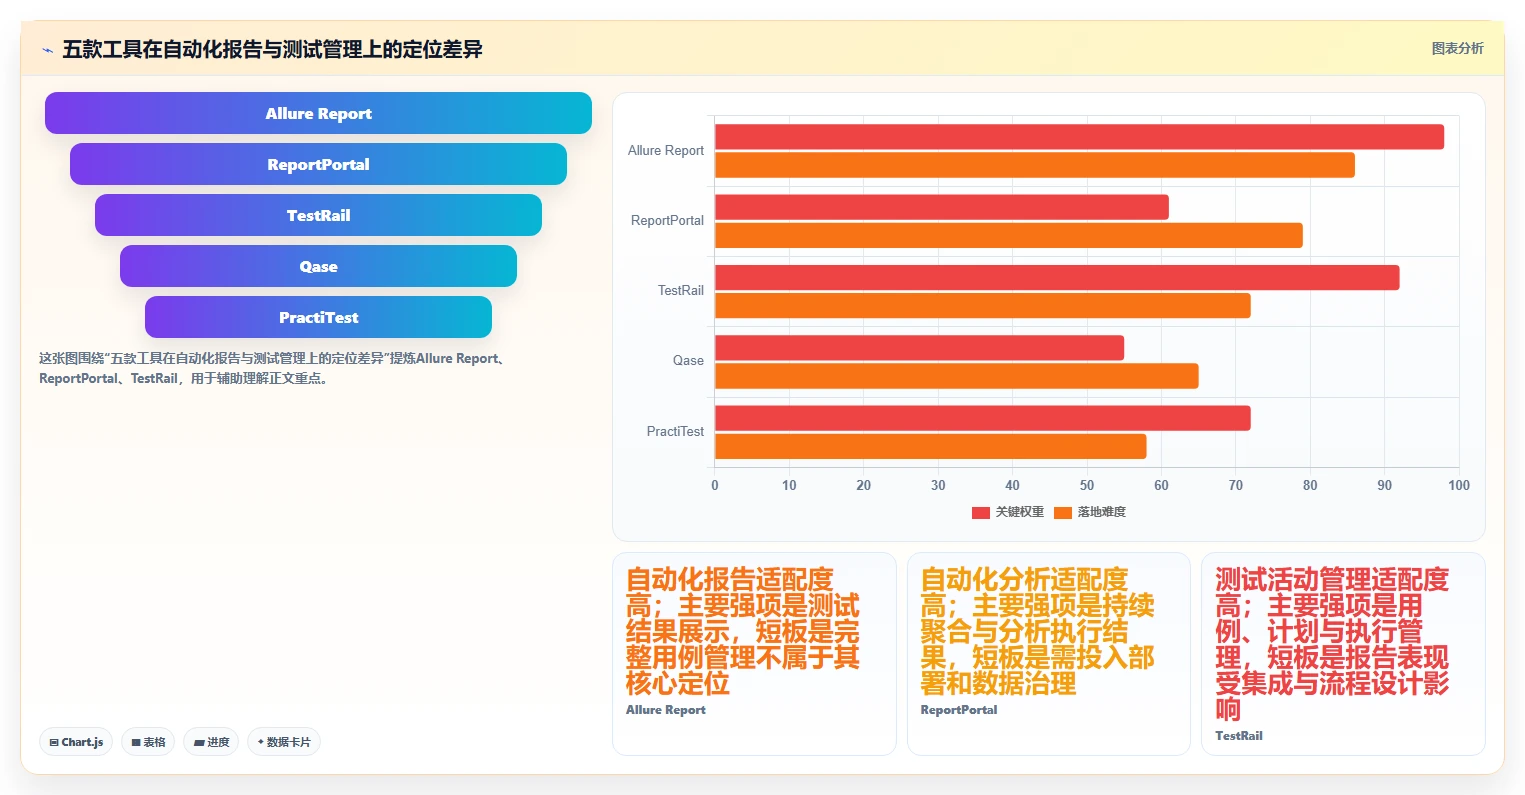Image resolution: width=1525 pixels, height=795 pixels.
Task: Click the ReportPortal card caption
Action: tap(959, 710)
